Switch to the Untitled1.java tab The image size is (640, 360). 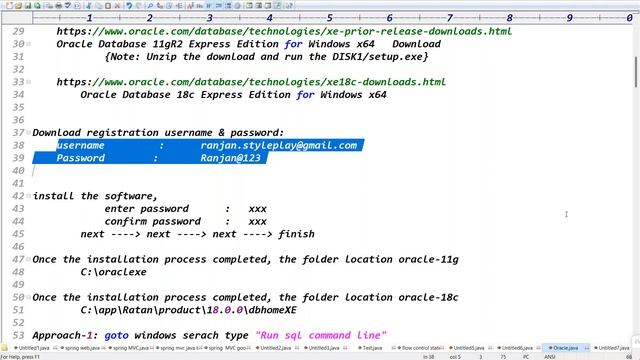tap(34, 348)
